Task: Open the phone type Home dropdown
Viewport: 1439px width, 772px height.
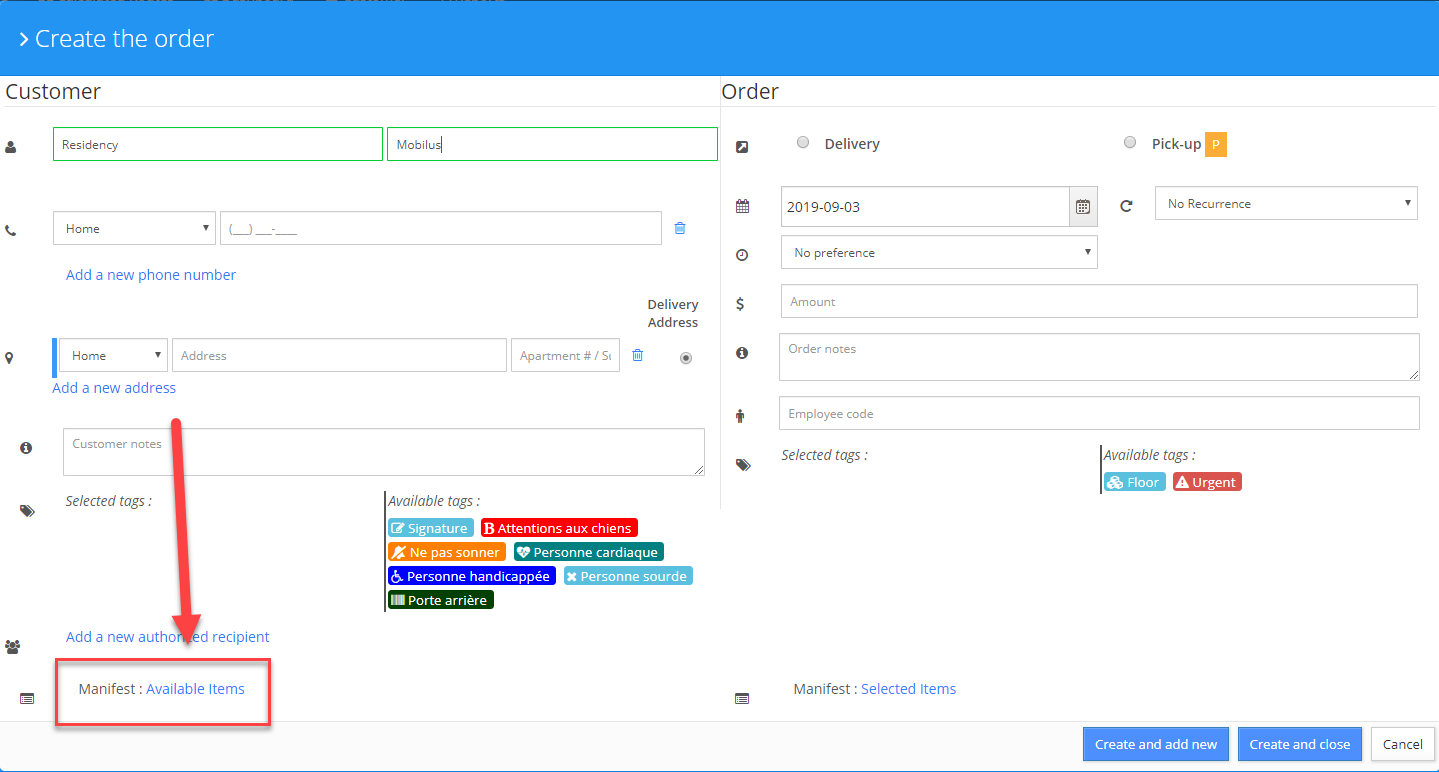Action: click(x=134, y=228)
